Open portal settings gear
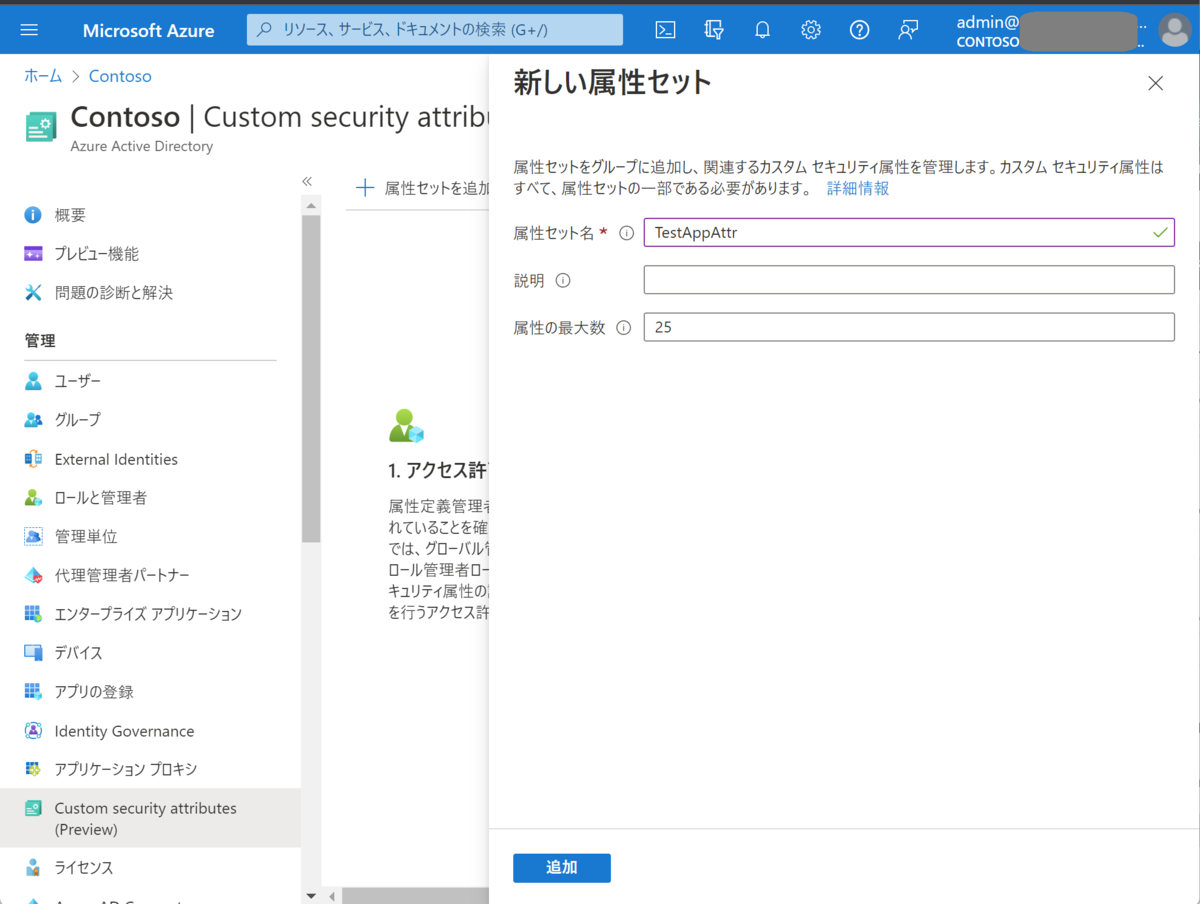The height and width of the screenshot is (904, 1200). [811, 30]
